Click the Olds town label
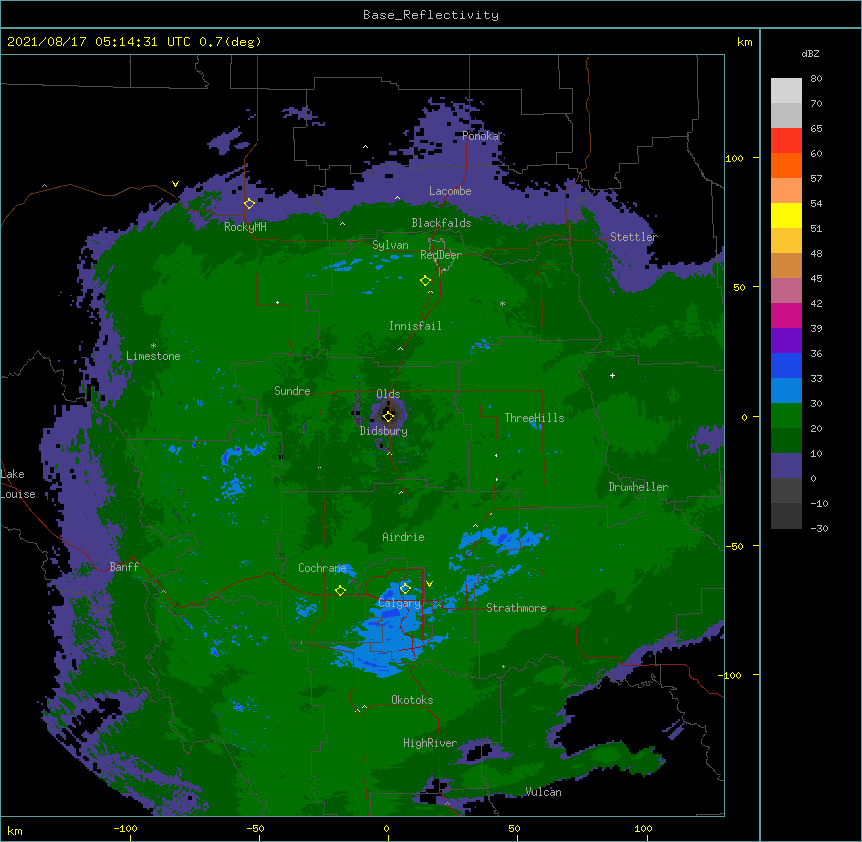 tap(388, 394)
